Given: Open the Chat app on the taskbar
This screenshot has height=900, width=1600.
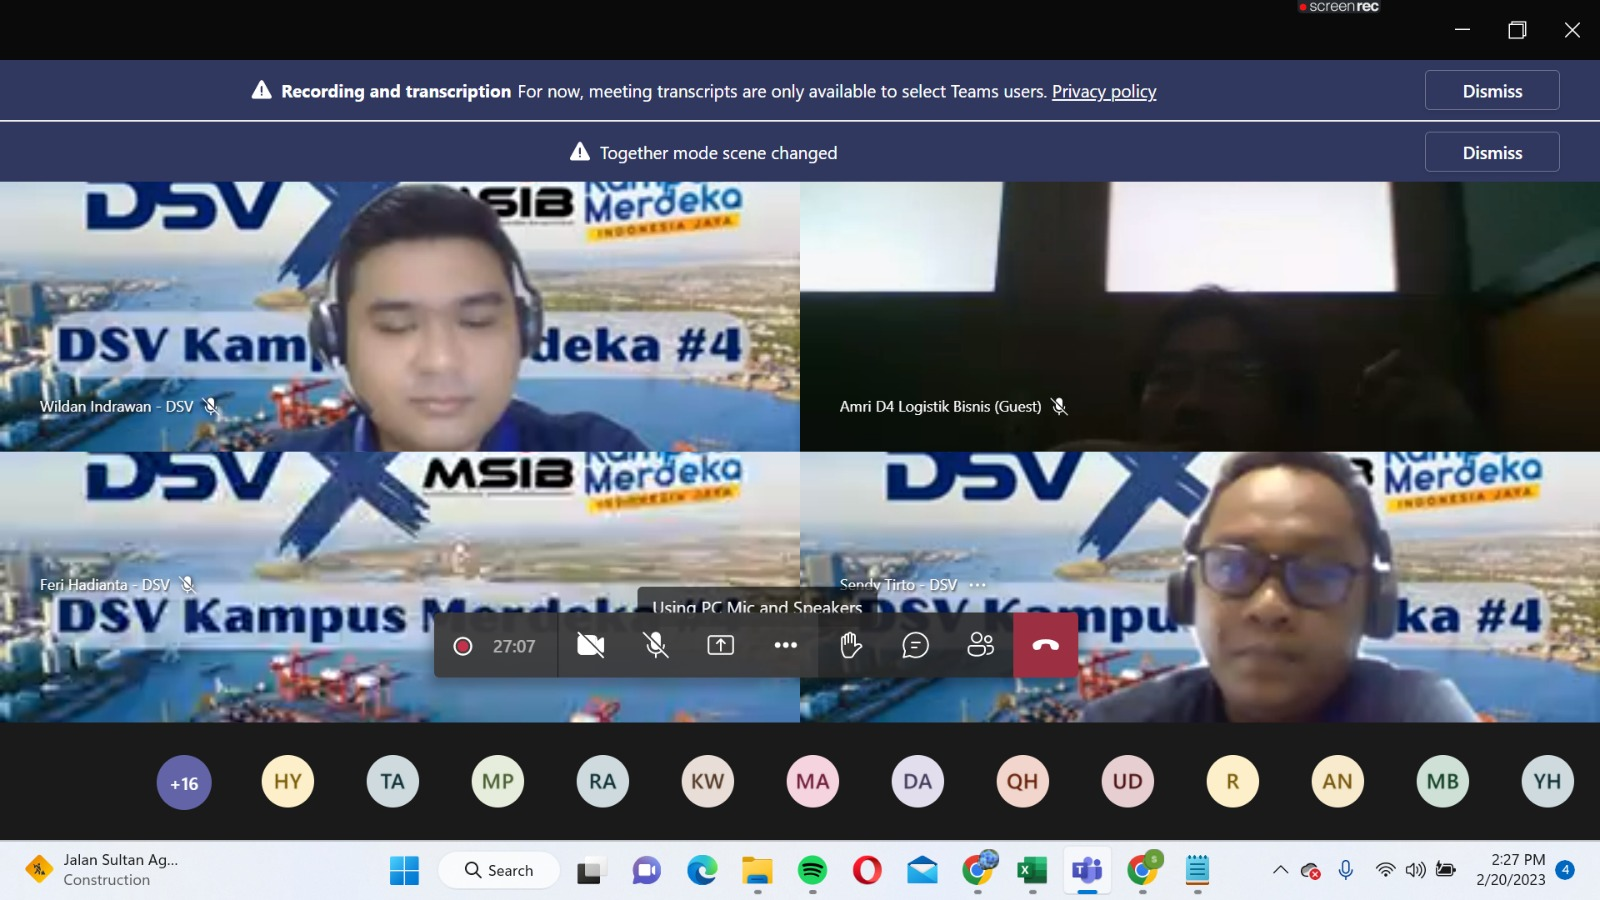Looking at the screenshot, I should [647, 871].
